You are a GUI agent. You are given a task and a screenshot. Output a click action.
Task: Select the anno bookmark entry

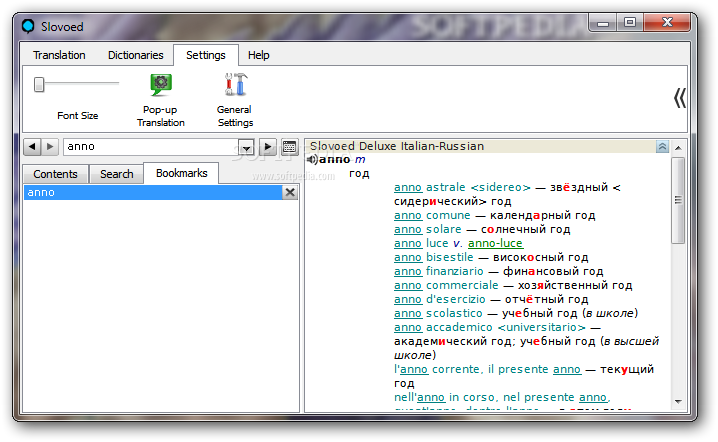153,192
